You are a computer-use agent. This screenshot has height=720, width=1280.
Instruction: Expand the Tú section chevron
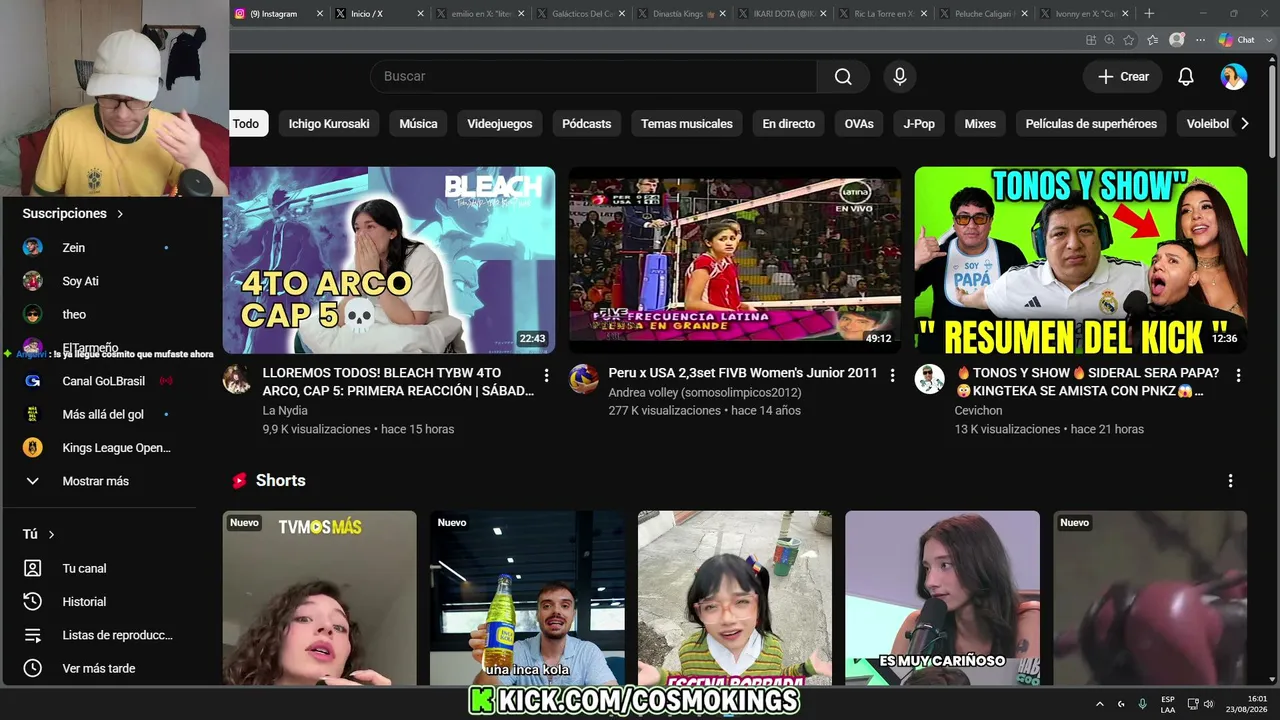point(51,535)
